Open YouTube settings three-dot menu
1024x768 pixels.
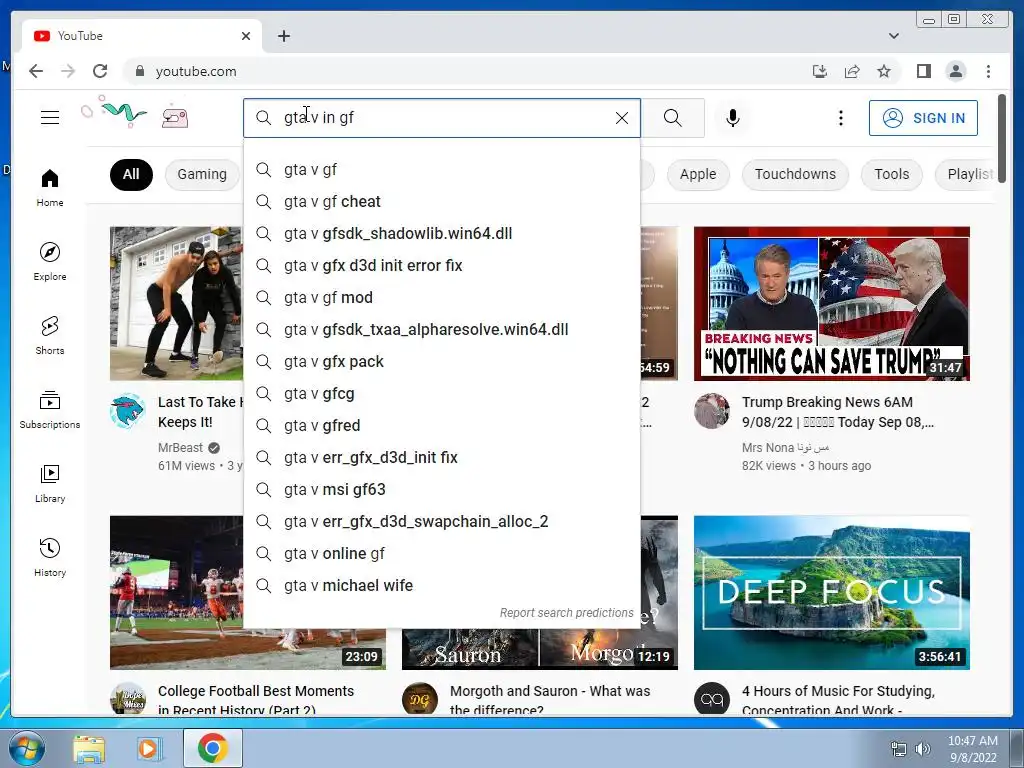tap(840, 118)
